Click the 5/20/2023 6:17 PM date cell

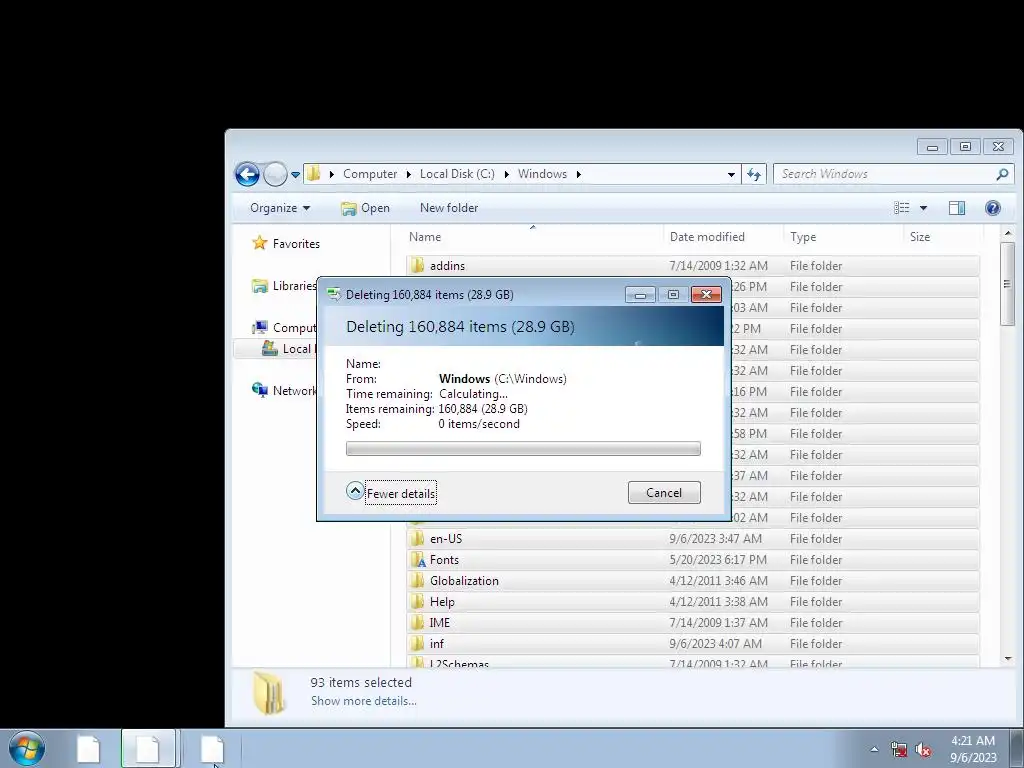(x=718, y=560)
